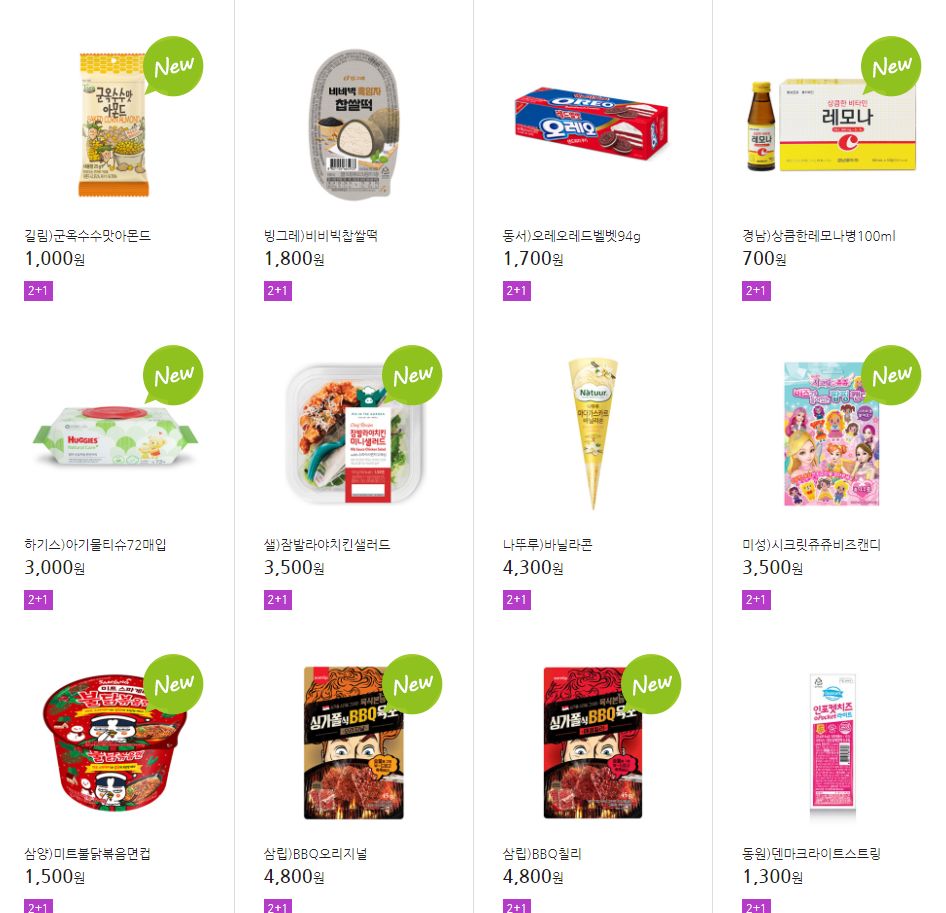
Task: Click the 2+1 tag under 비비빅찹쌀떡
Action: point(278,291)
